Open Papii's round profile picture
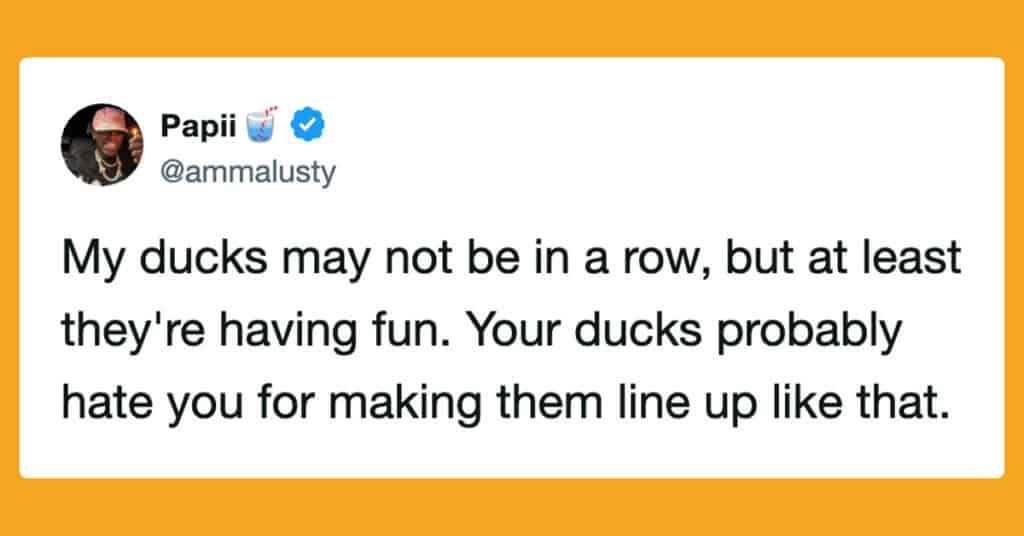Image resolution: width=1024 pixels, height=536 pixels. [102, 144]
